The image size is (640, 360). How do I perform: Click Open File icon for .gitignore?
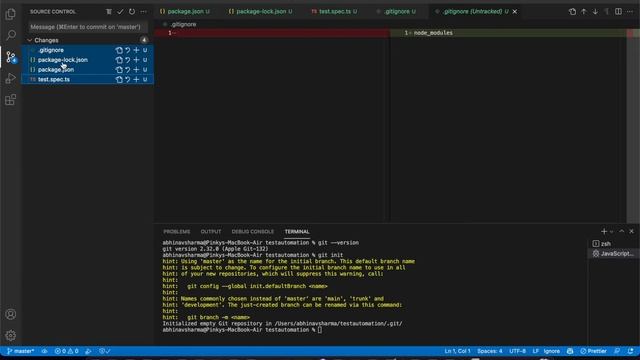point(119,50)
